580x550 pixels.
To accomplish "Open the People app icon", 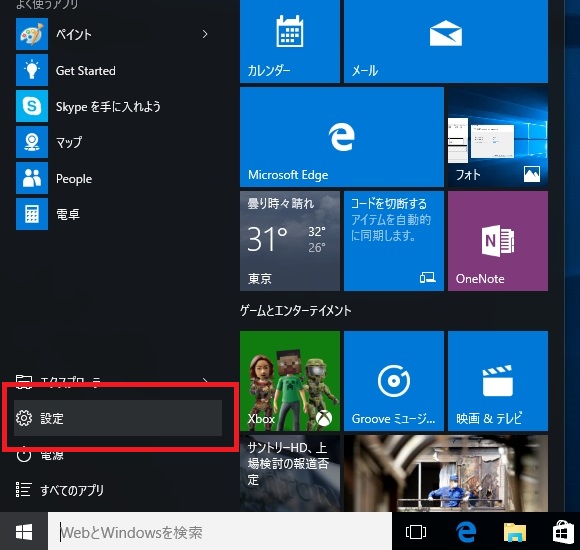I will pos(32,178).
